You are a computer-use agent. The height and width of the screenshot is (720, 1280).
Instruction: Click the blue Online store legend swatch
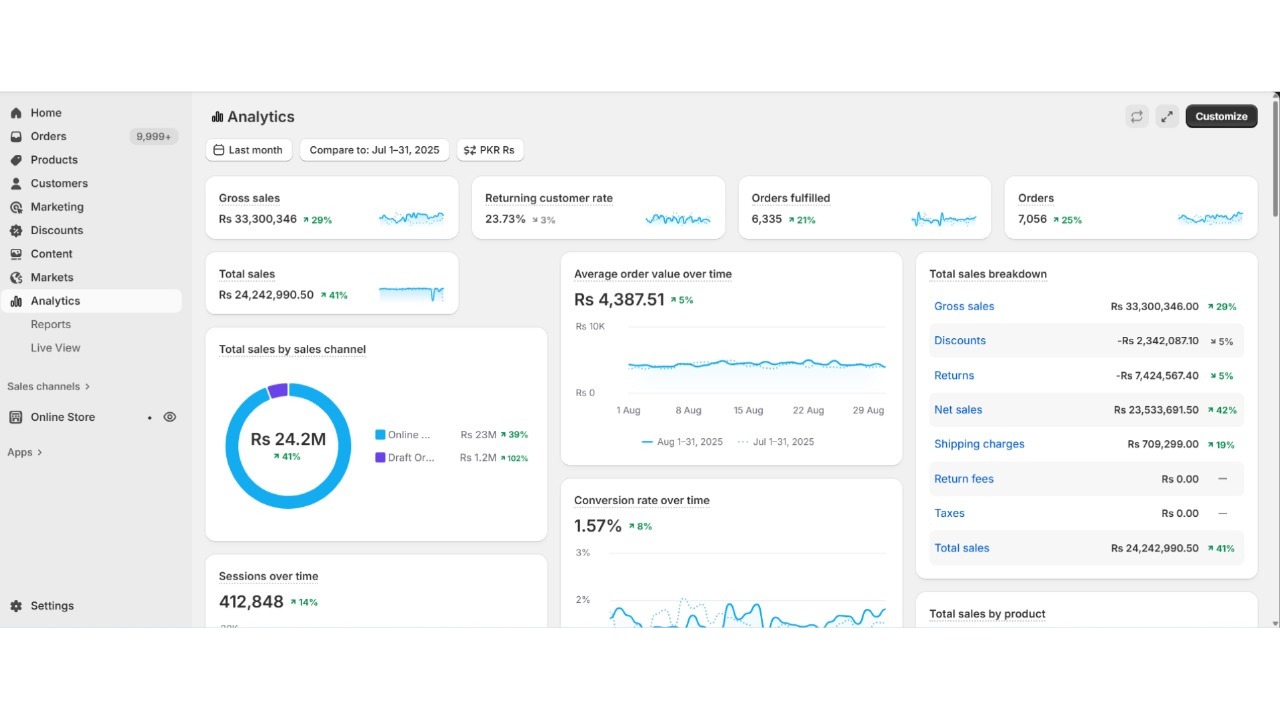tap(380, 435)
